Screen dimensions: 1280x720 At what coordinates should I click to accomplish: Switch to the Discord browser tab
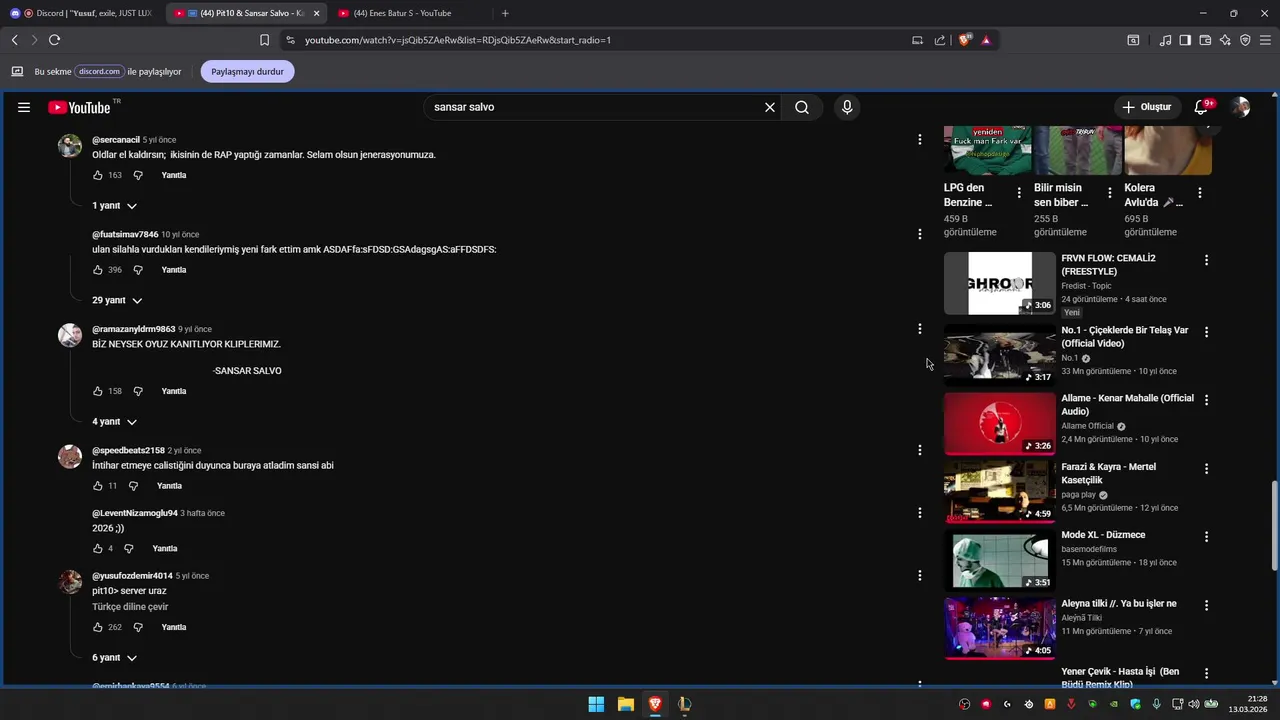pos(81,13)
